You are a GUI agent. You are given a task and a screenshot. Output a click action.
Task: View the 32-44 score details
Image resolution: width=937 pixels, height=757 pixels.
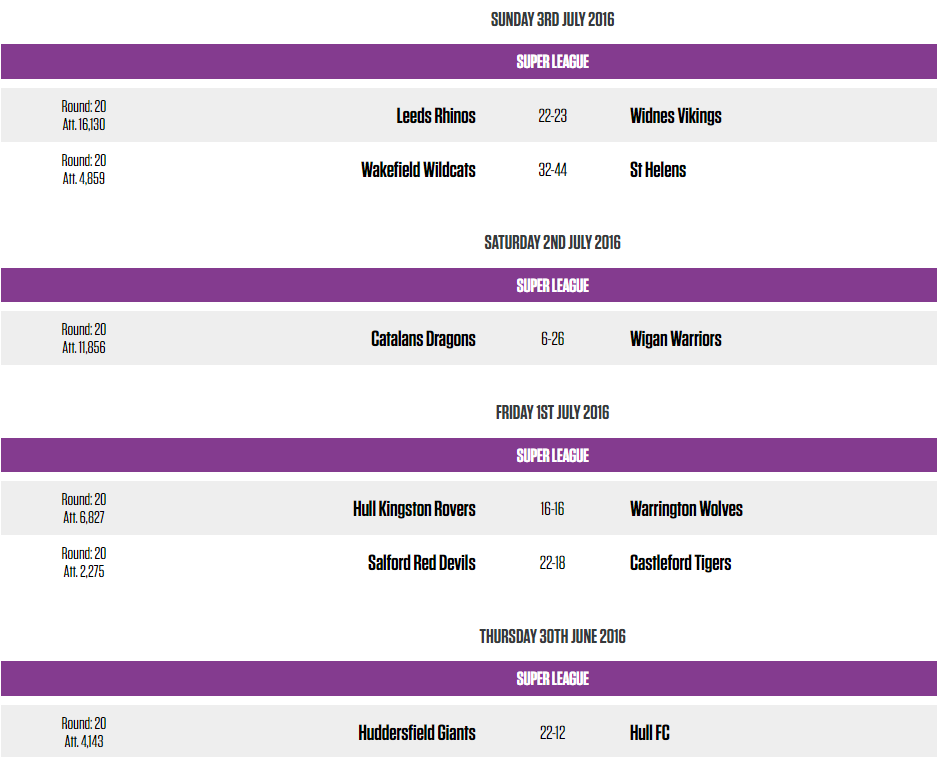[x=552, y=170]
